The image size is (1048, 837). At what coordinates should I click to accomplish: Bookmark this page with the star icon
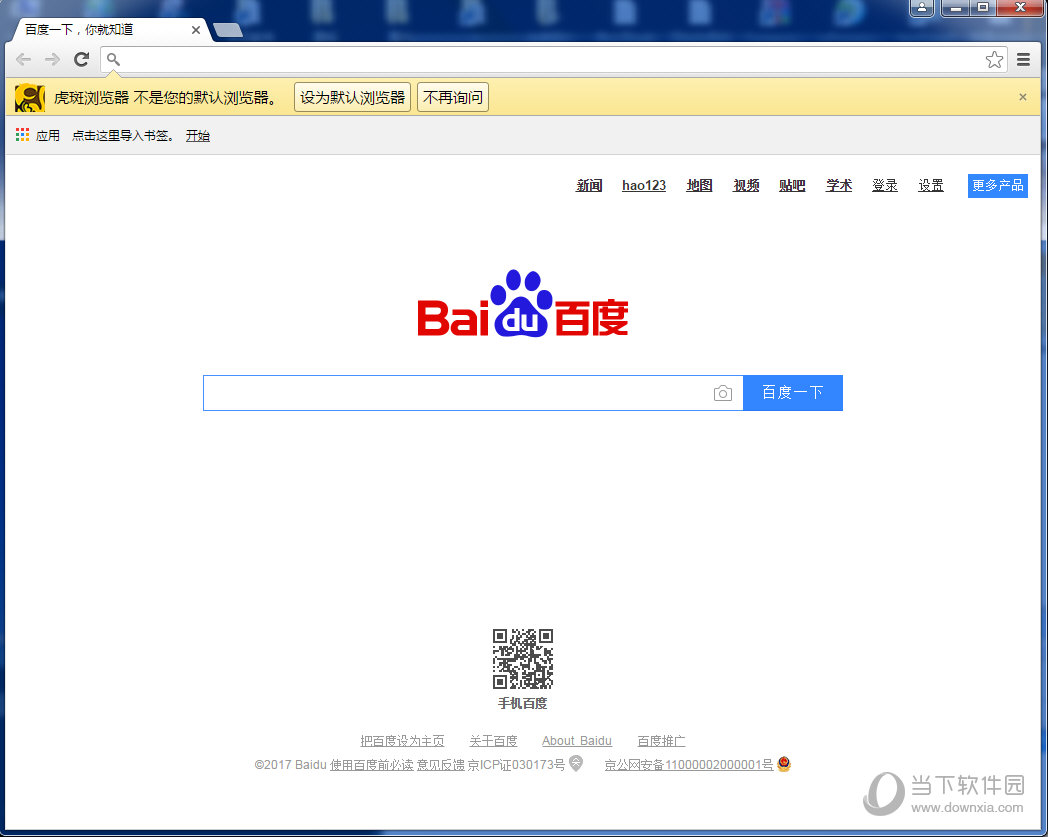click(x=994, y=59)
